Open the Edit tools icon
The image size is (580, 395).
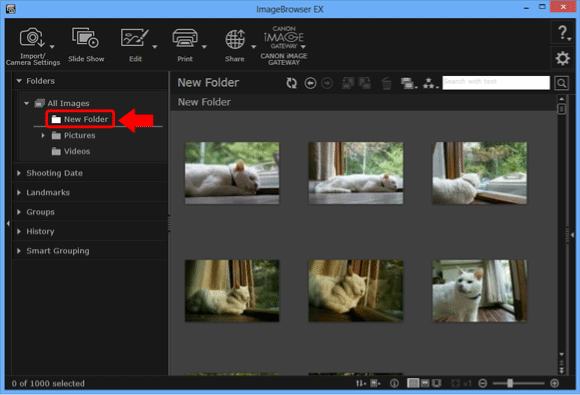click(135, 37)
